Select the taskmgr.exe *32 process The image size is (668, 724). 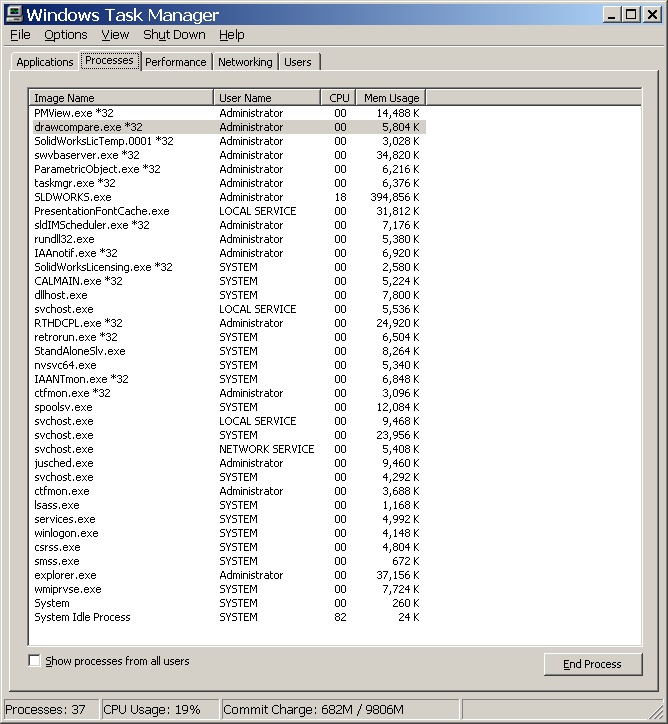pos(229,183)
